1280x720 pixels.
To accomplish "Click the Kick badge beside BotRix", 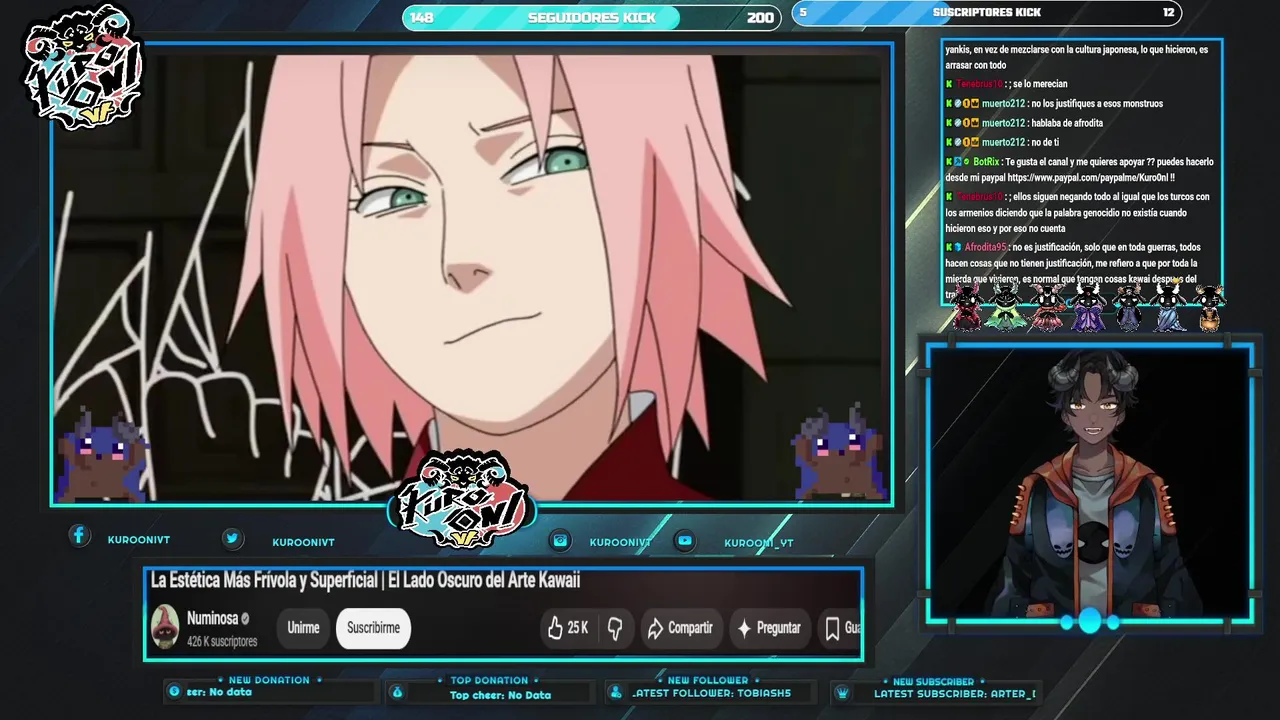I will point(949,161).
